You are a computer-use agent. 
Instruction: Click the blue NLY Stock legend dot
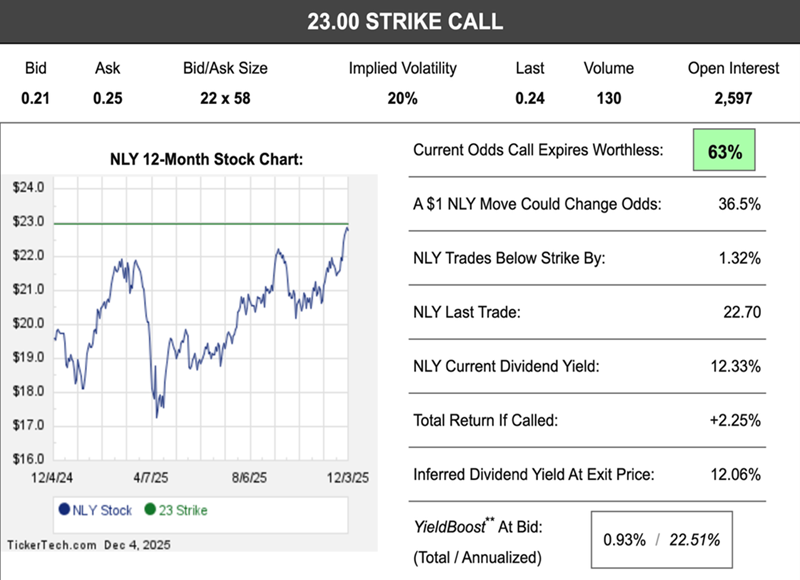coord(64,510)
